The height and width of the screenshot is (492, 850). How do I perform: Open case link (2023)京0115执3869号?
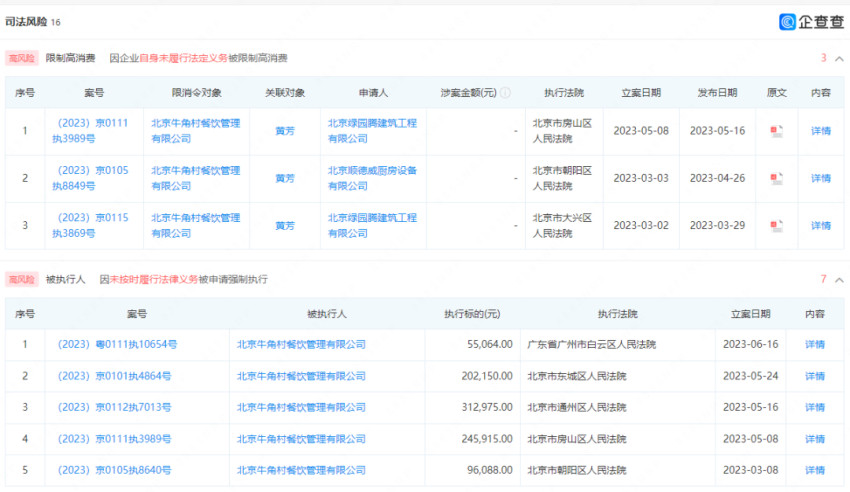tap(91, 225)
